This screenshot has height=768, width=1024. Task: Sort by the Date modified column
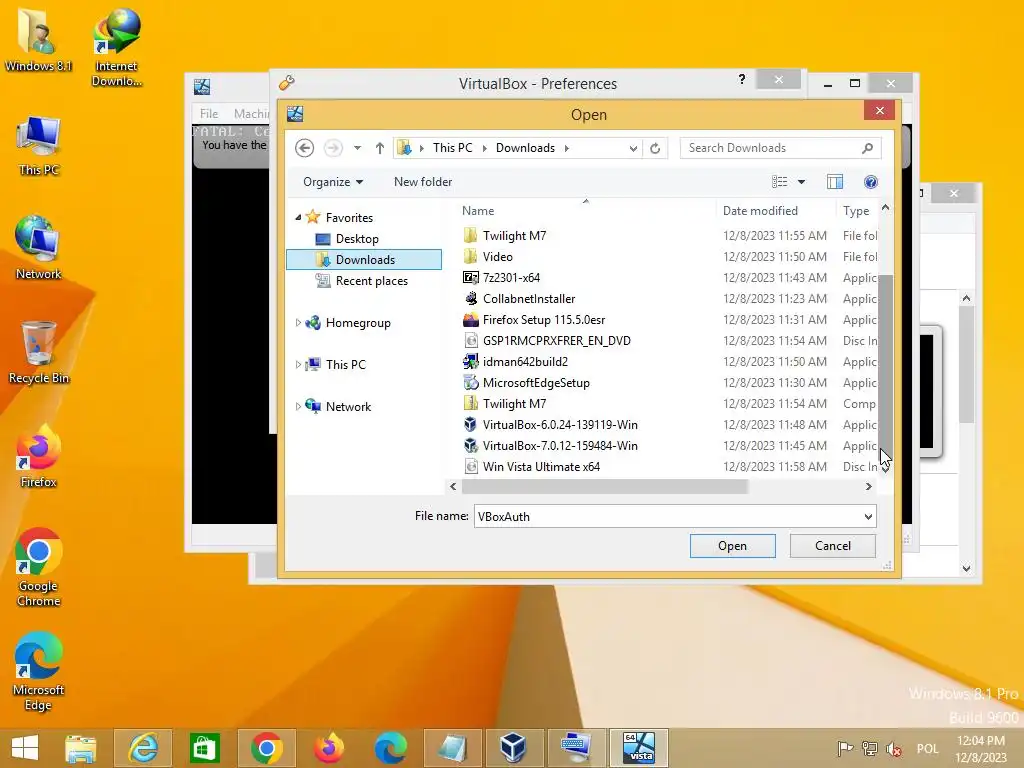click(x=760, y=211)
